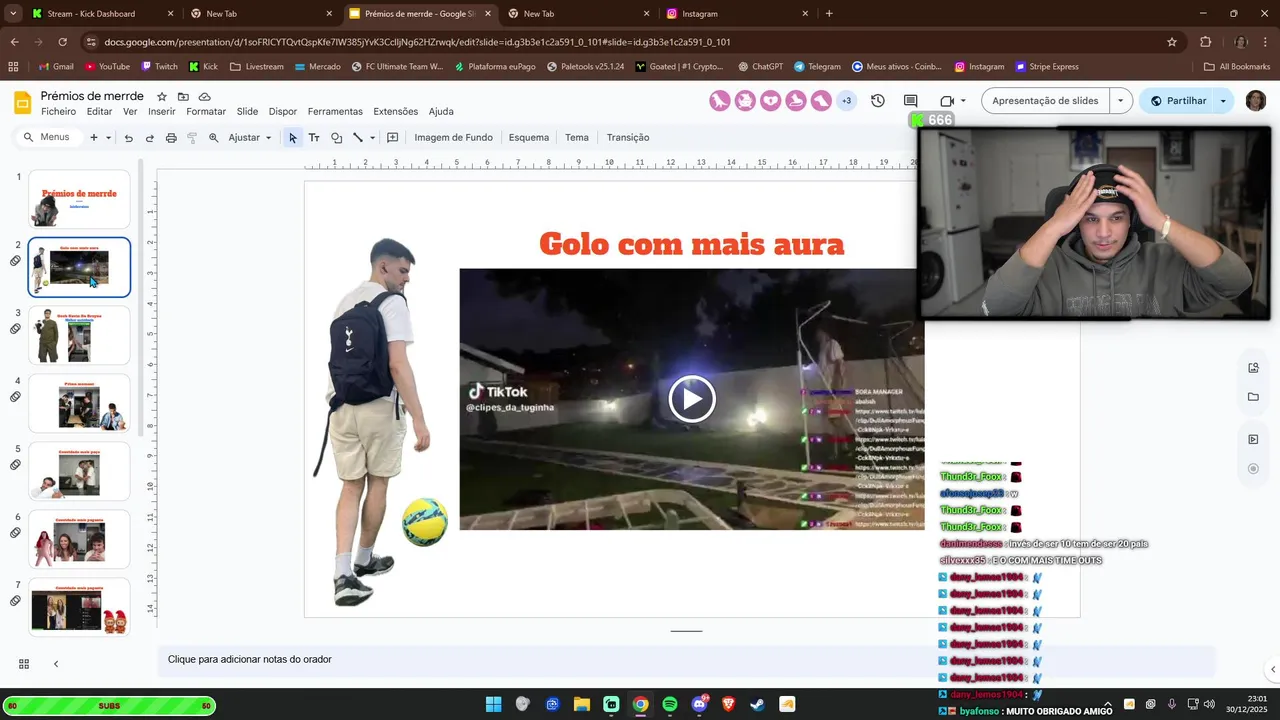Image resolution: width=1280 pixels, height=720 pixels.
Task: Select the text box tool
Action: click(314, 138)
